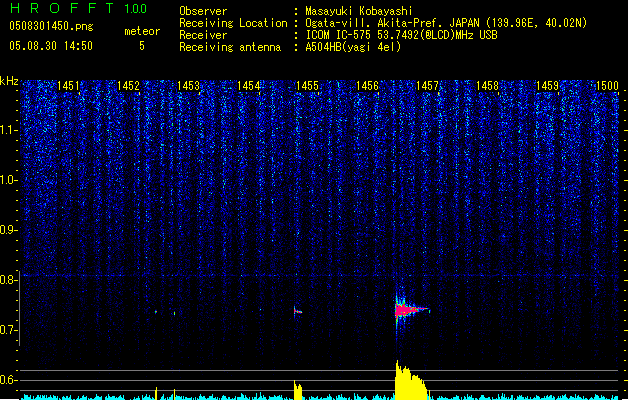
Task: Click the receiving location Ogata-vill. Akita-Pref. text
Action: [446, 23]
